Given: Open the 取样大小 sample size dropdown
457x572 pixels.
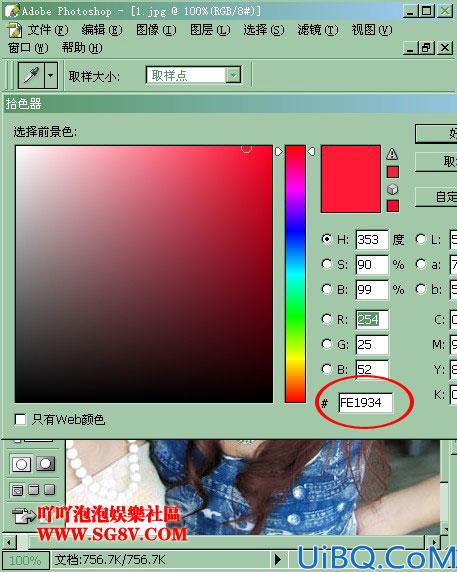Looking at the screenshot, I should [233, 76].
